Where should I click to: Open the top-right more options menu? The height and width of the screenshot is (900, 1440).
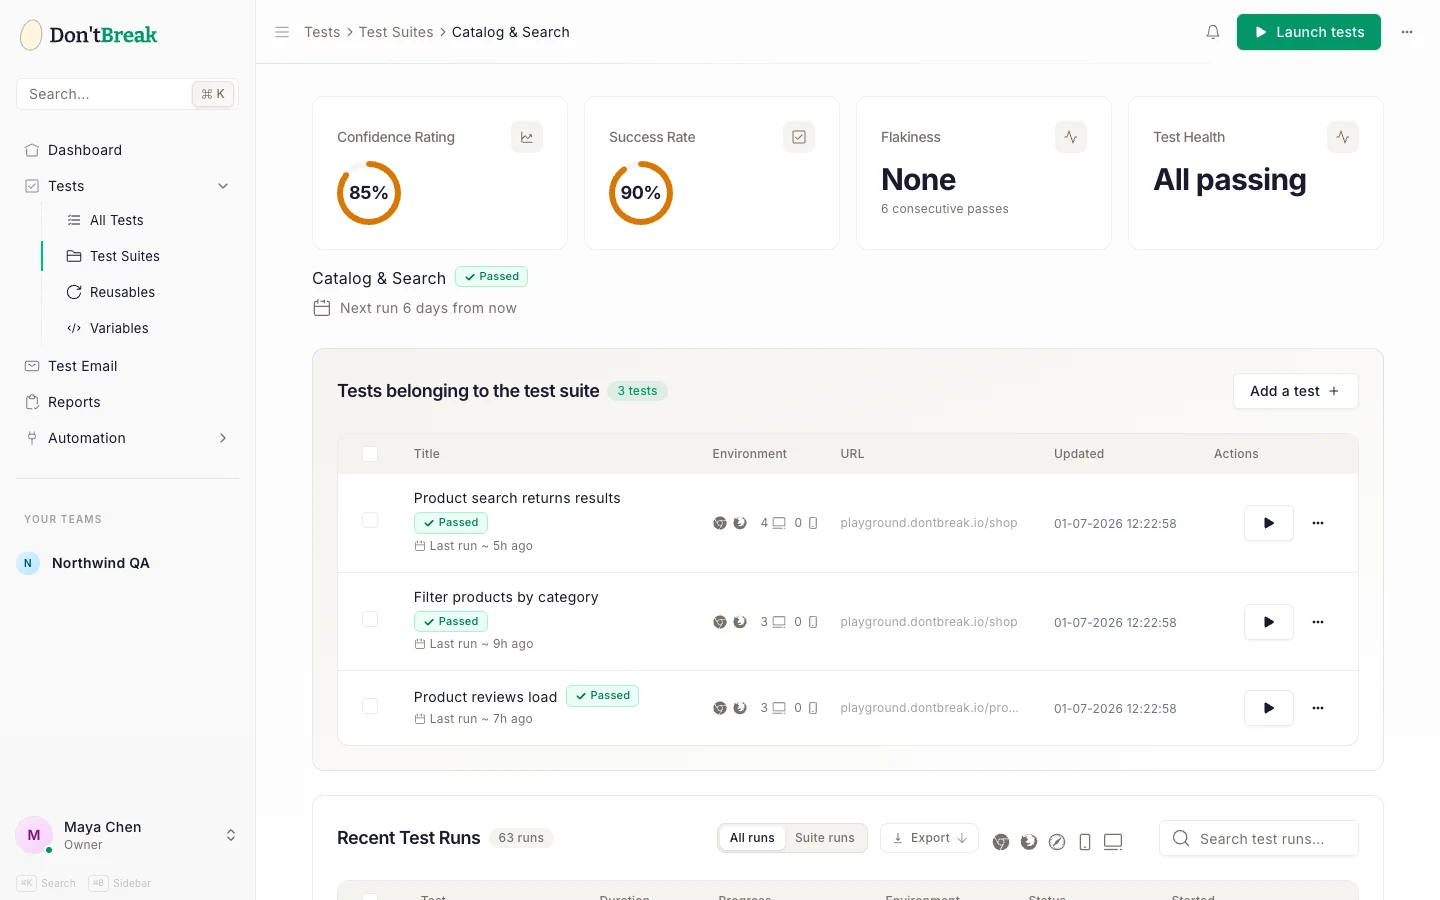point(1407,32)
